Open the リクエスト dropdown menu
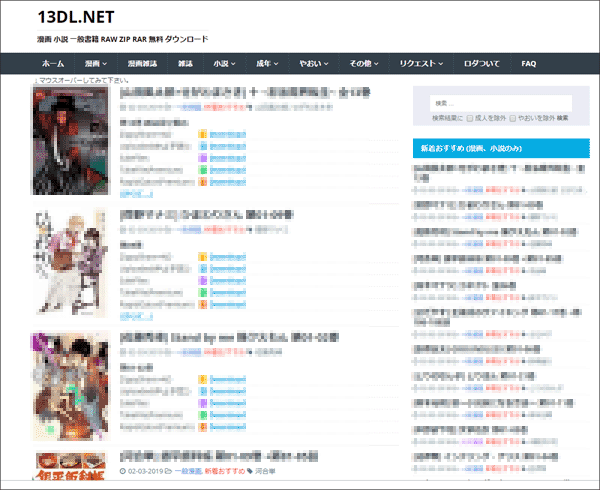 [x=421, y=63]
